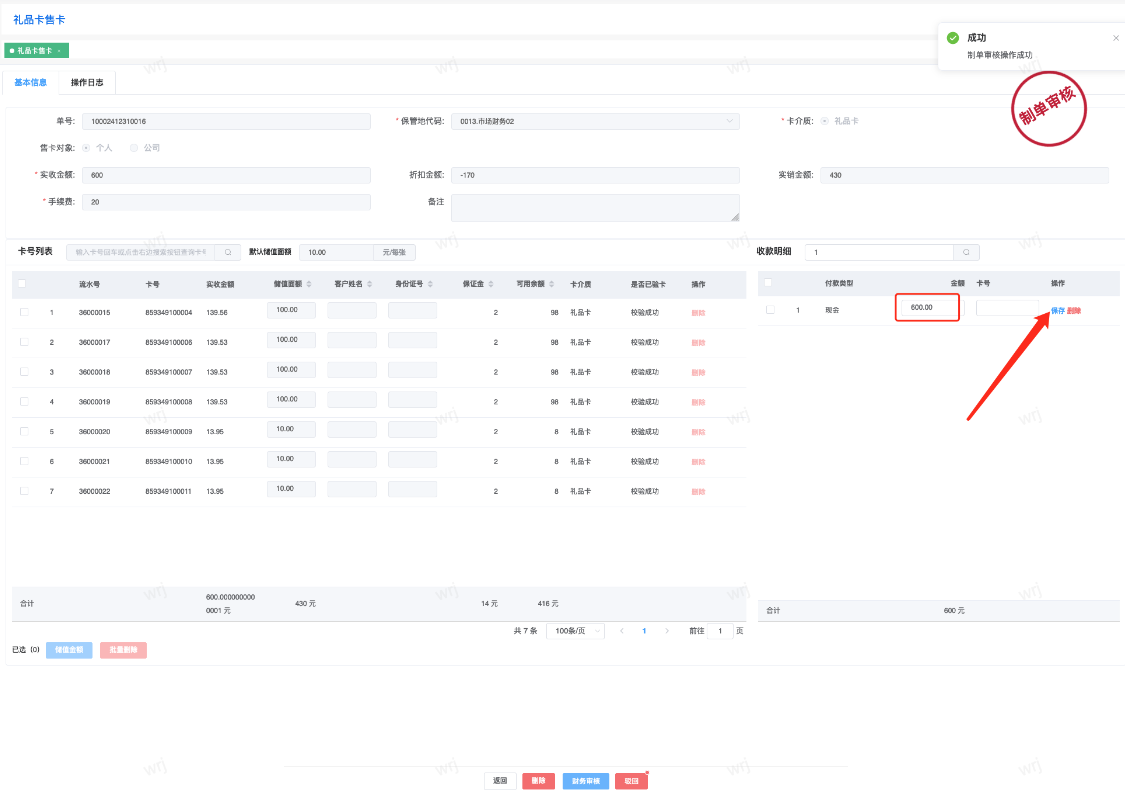Sort the table by 可用余额
This screenshot has height=796, width=1125.
click(x=551, y=284)
